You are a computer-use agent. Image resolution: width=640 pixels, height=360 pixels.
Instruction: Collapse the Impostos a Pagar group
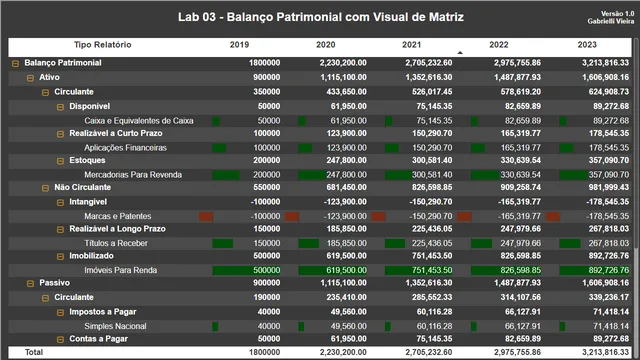60,313
